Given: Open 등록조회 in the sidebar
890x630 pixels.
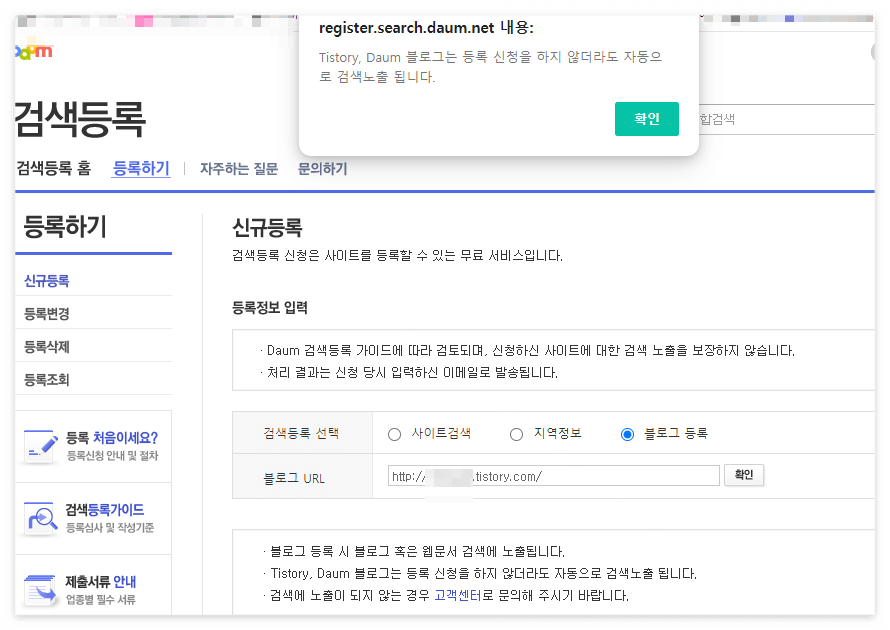Looking at the screenshot, I should (47, 378).
